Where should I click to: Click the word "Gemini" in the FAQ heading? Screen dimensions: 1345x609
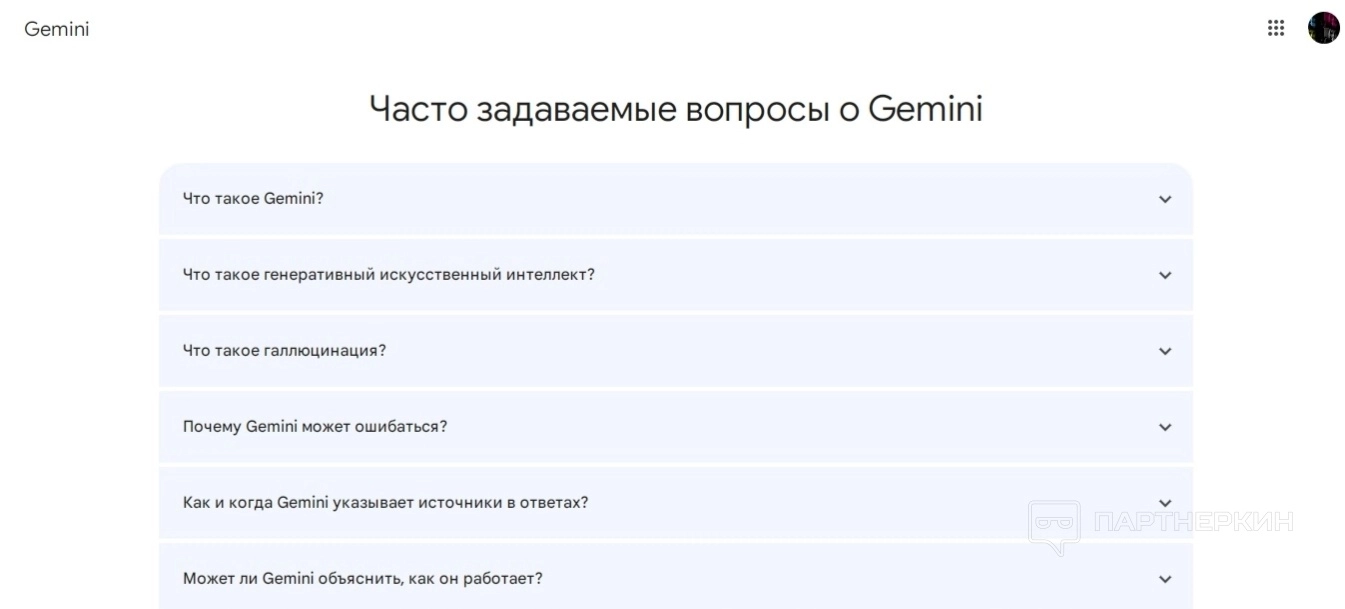(x=925, y=109)
